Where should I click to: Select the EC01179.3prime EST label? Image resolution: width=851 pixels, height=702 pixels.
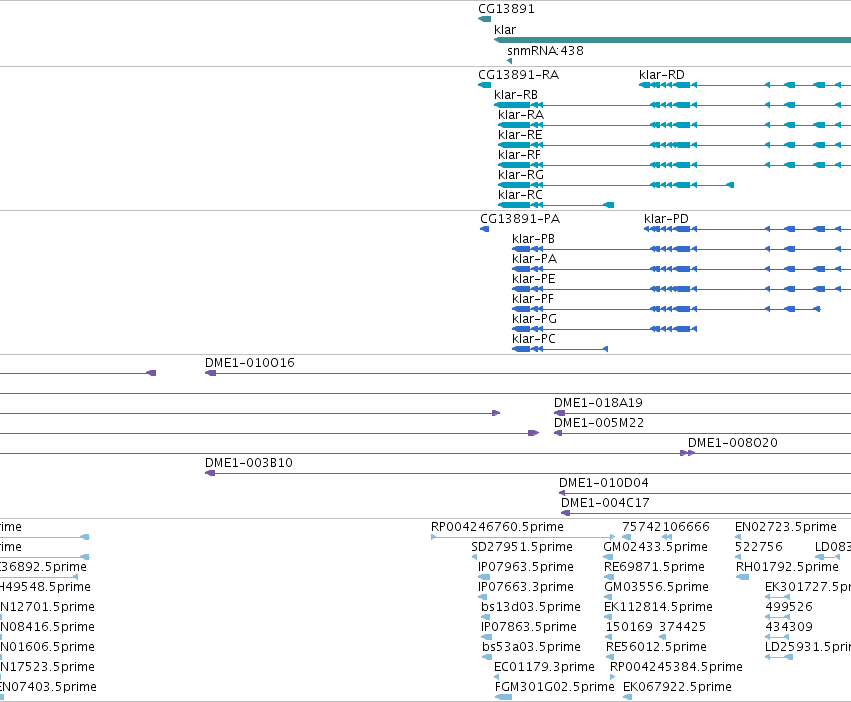pyautogui.click(x=544, y=667)
